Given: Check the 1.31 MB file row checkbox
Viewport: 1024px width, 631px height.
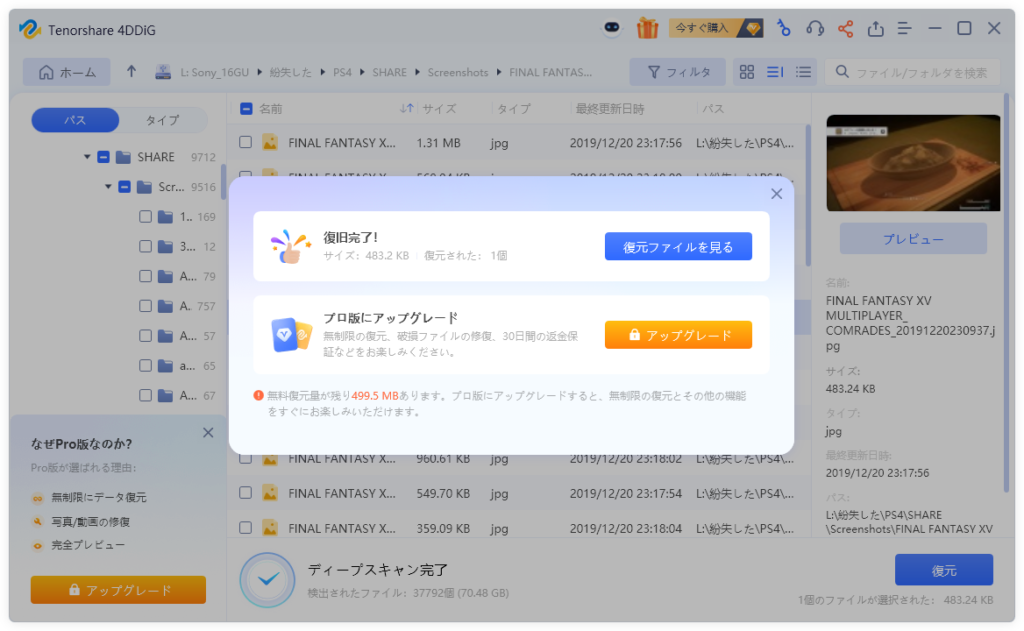Looking at the screenshot, I should point(246,142).
